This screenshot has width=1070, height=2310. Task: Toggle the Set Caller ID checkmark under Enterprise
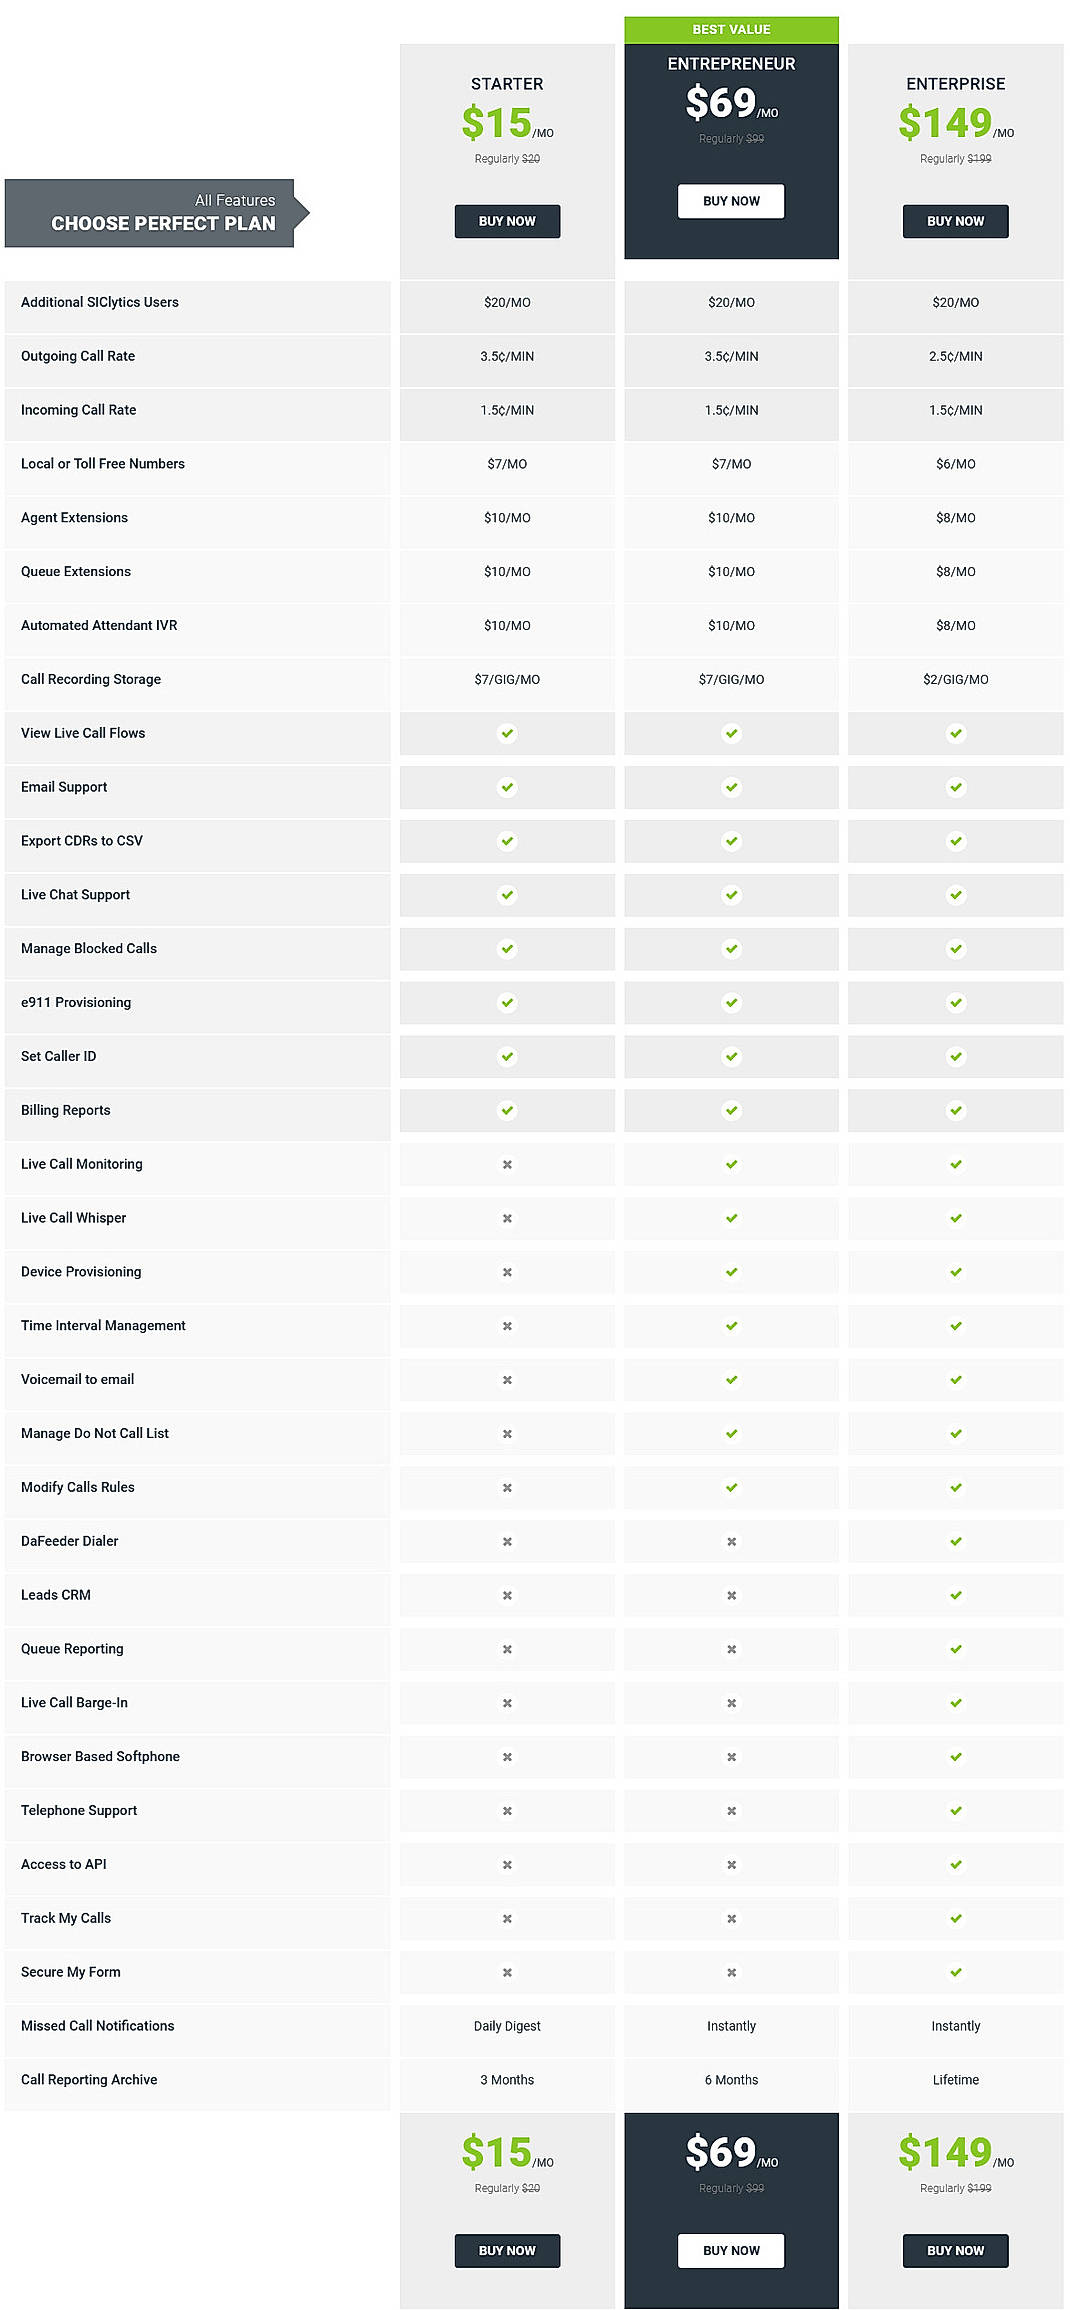pyautogui.click(x=955, y=1056)
